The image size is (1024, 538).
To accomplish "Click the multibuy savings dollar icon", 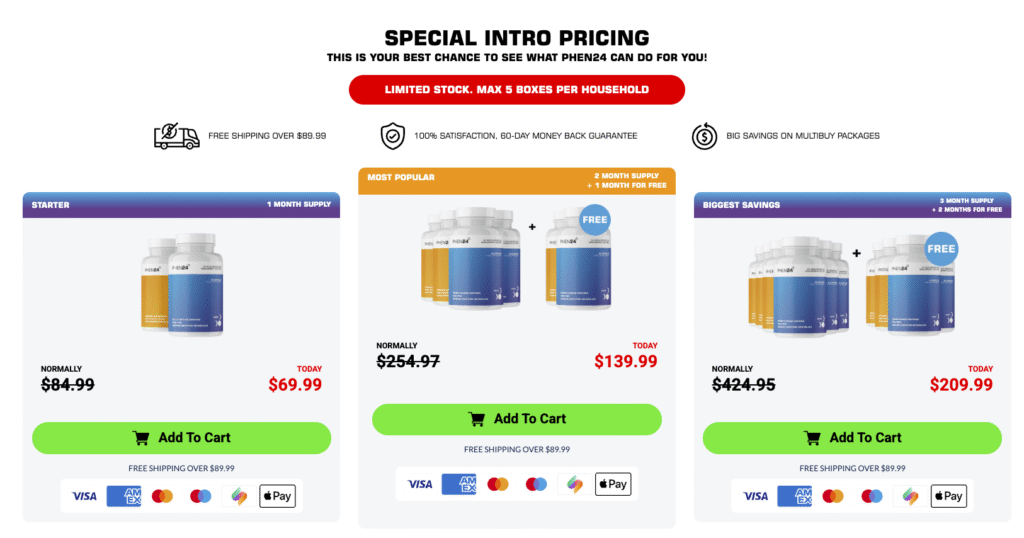I will coord(704,136).
